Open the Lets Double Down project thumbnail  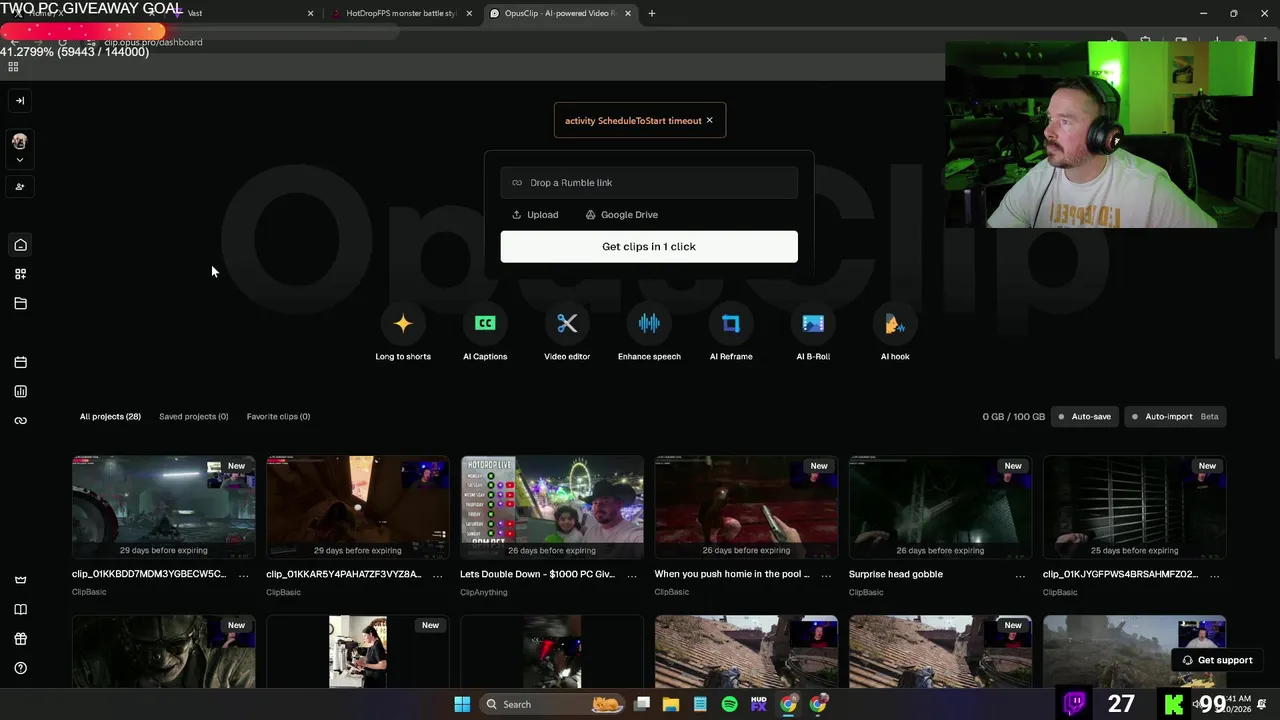(552, 507)
